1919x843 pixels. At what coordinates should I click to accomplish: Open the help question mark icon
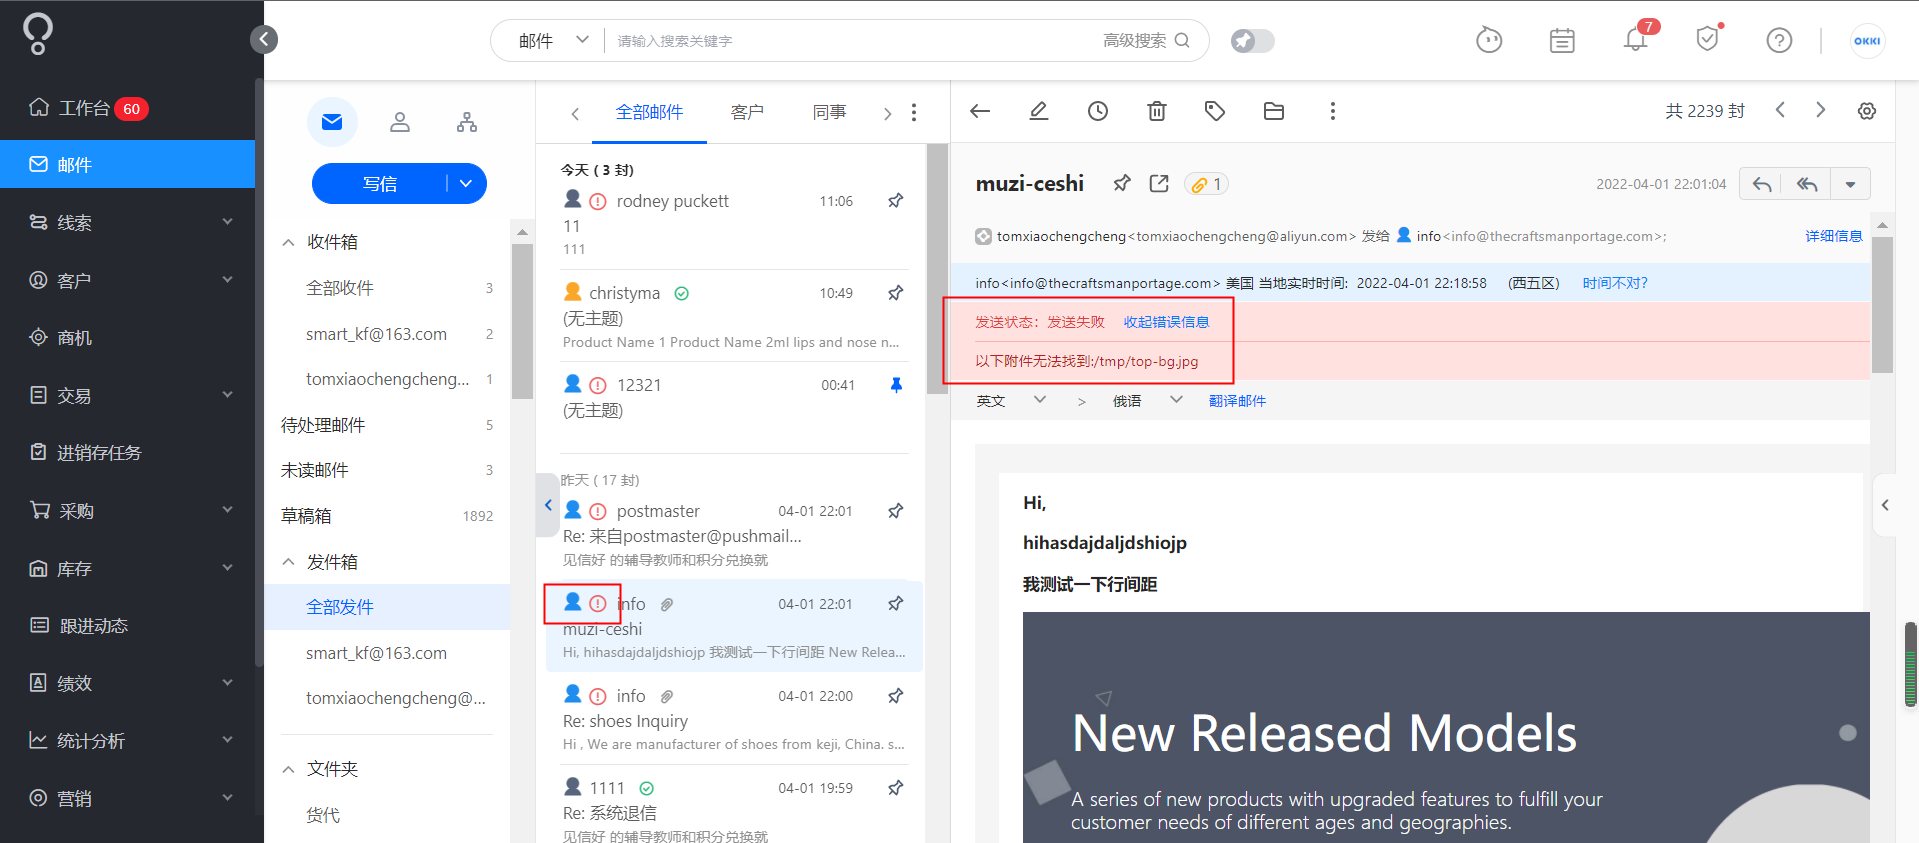pos(1779,40)
